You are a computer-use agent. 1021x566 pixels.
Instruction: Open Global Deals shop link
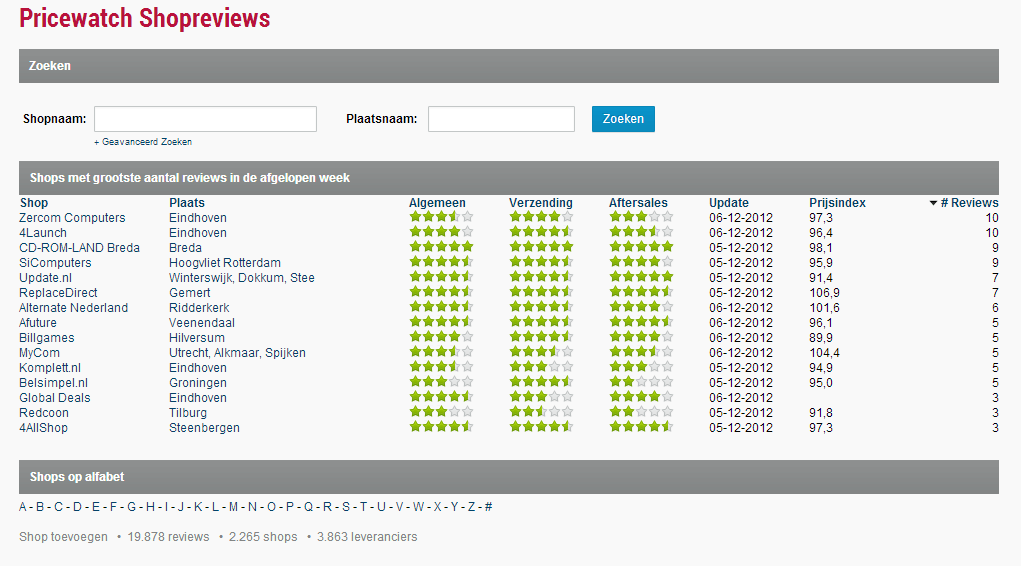point(55,397)
